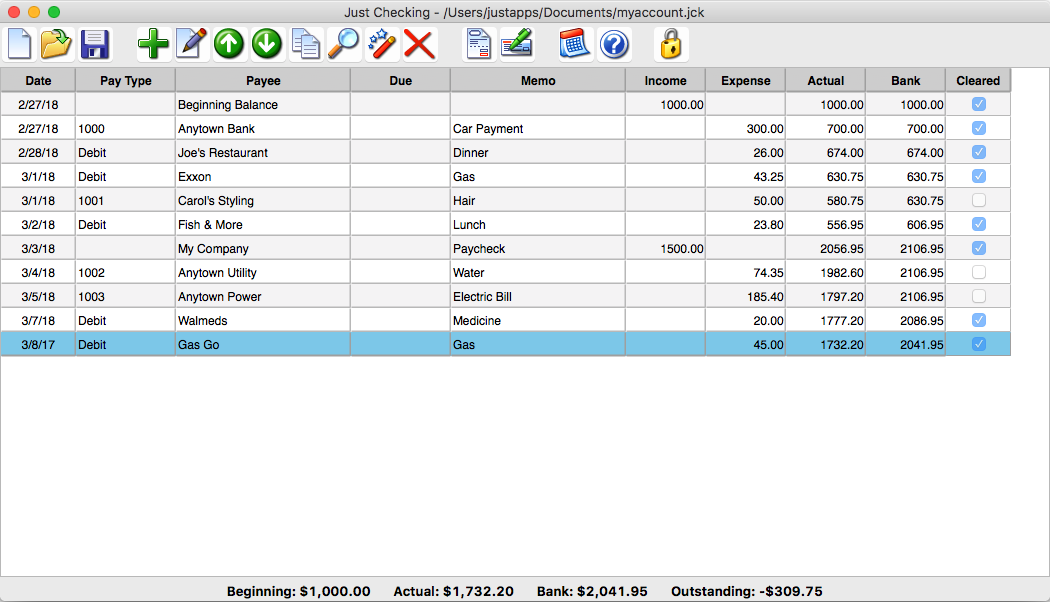Screen dimensions: 1050x602
Task: Click the "Paycheck" memo cell
Action: tap(538, 248)
